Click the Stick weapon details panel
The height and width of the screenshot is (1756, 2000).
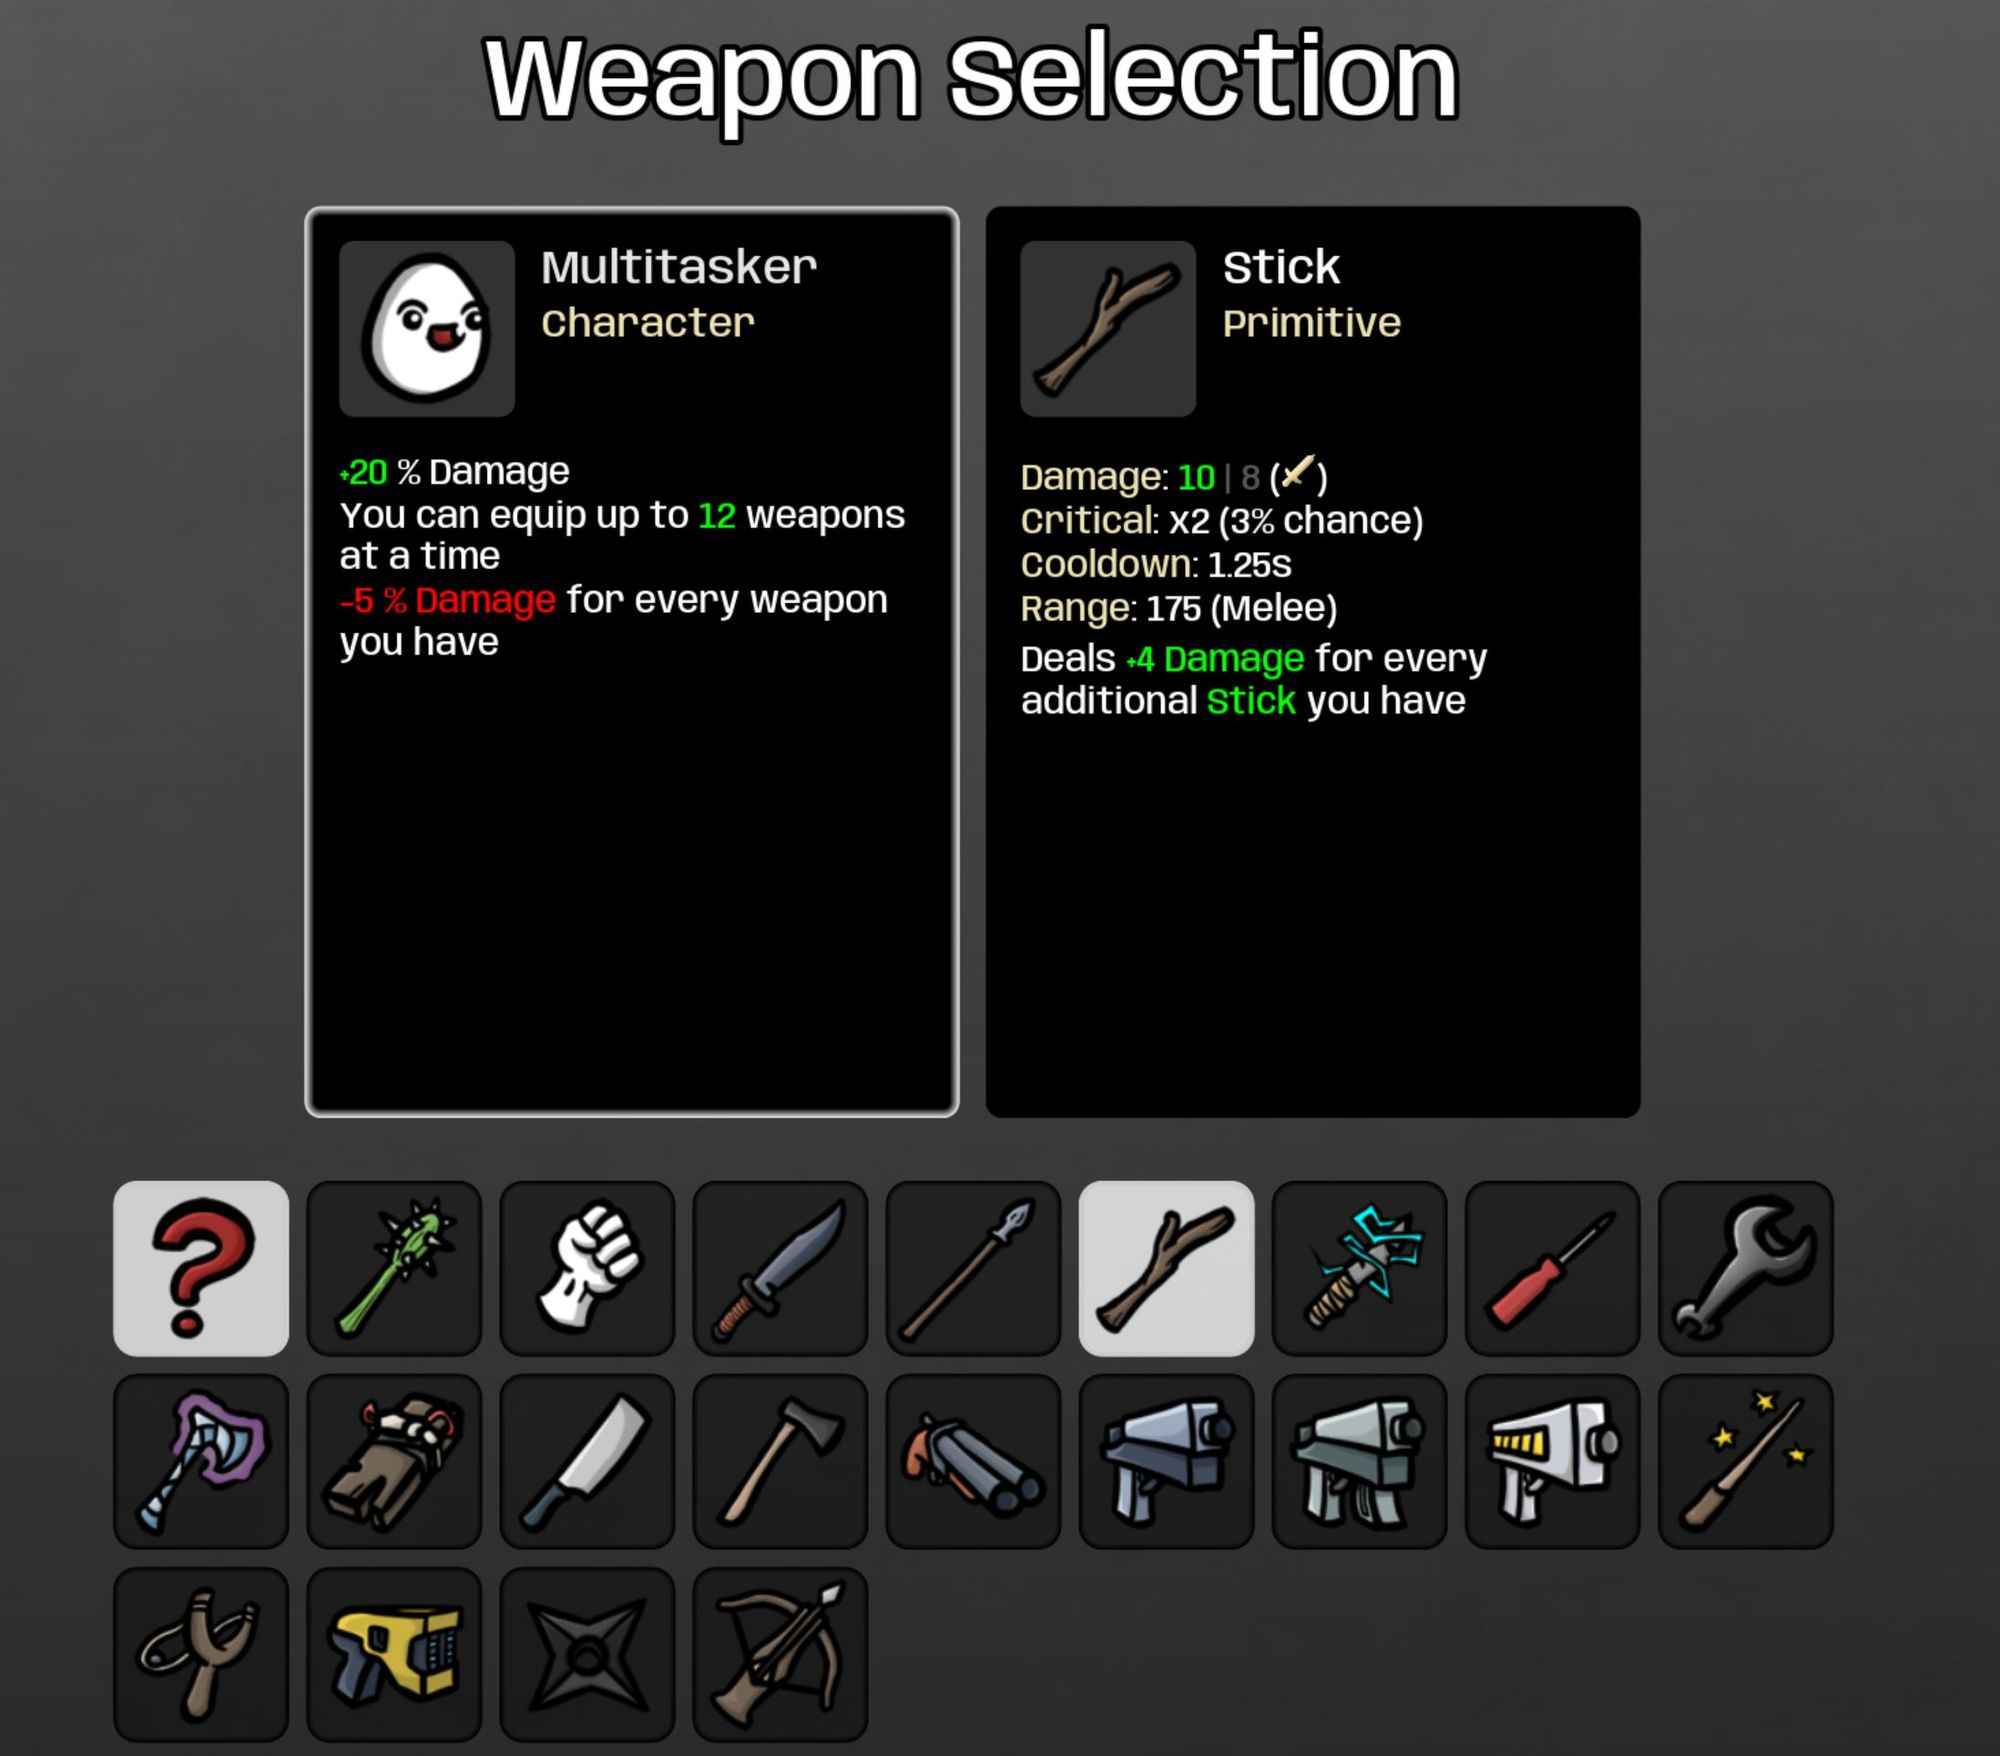click(1312, 661)
